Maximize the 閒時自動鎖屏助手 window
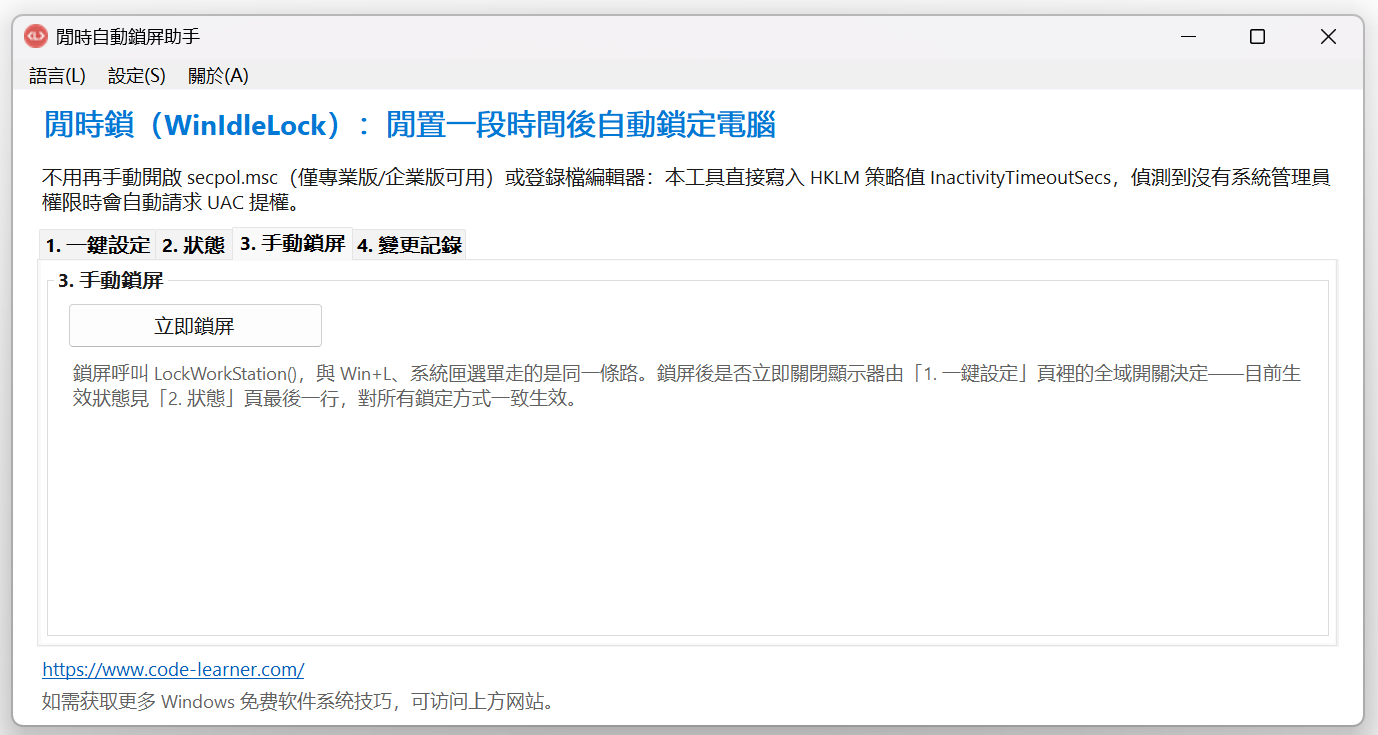 coord(1258,37)
